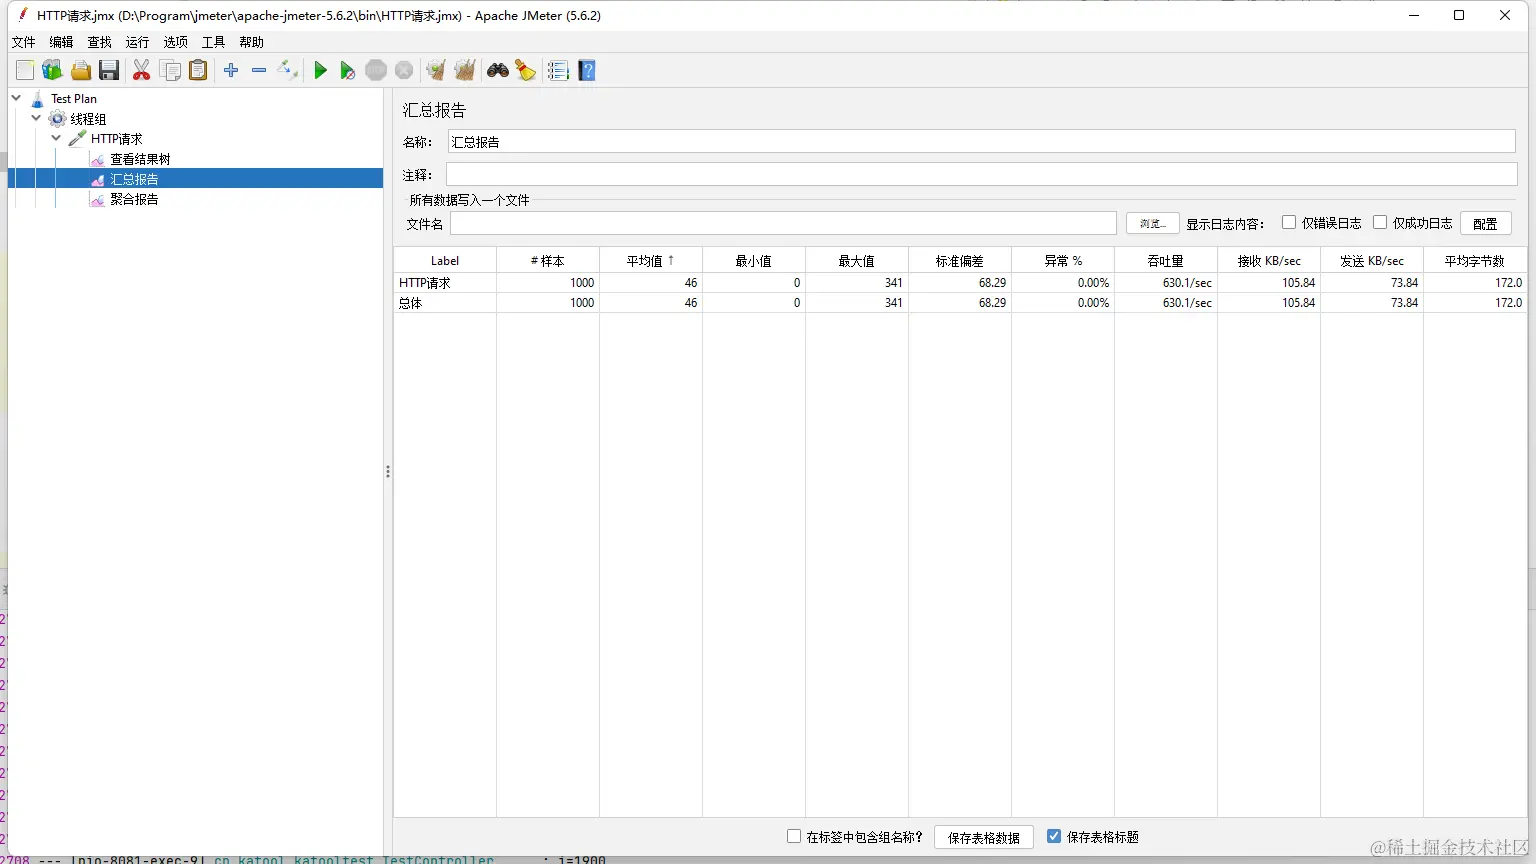Reset search with the yellow brush icon
This screenshot has width=1536, height=864.
pos(526,70)
